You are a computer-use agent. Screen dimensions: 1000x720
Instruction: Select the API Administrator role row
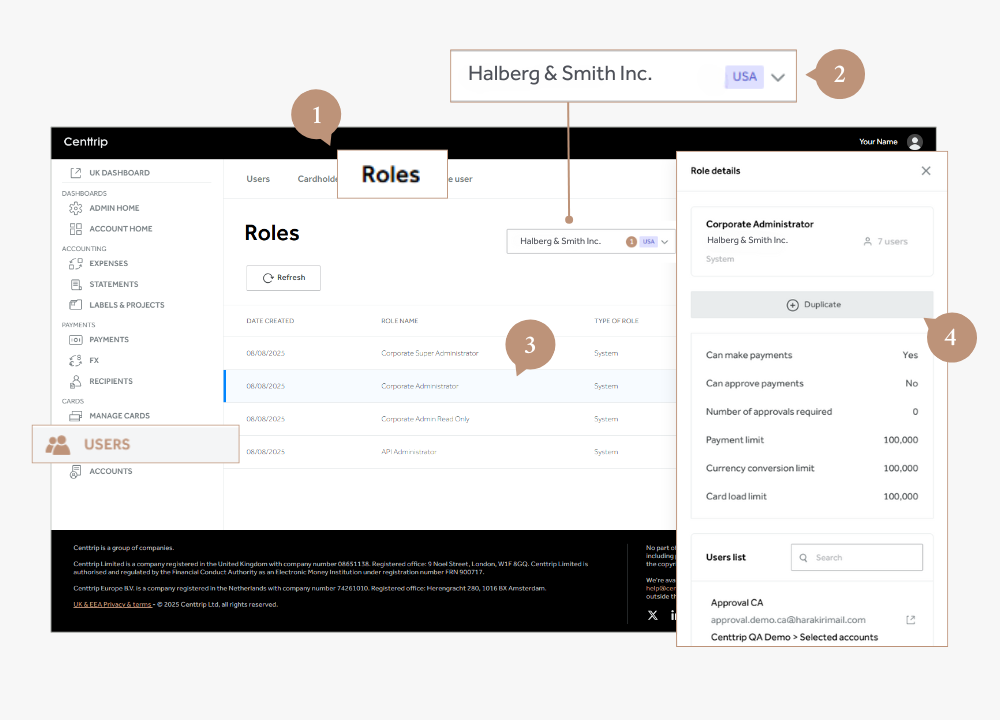click(450, 452)
